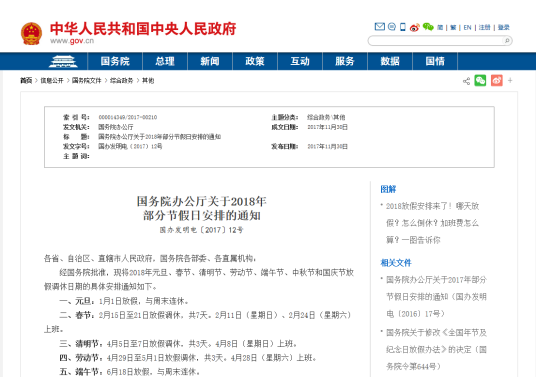Click the 相关文件 sidebar heading
Image resolution: width=536 pixels, height=377 pixels.
pyautogui.click(x=396, y=263)
